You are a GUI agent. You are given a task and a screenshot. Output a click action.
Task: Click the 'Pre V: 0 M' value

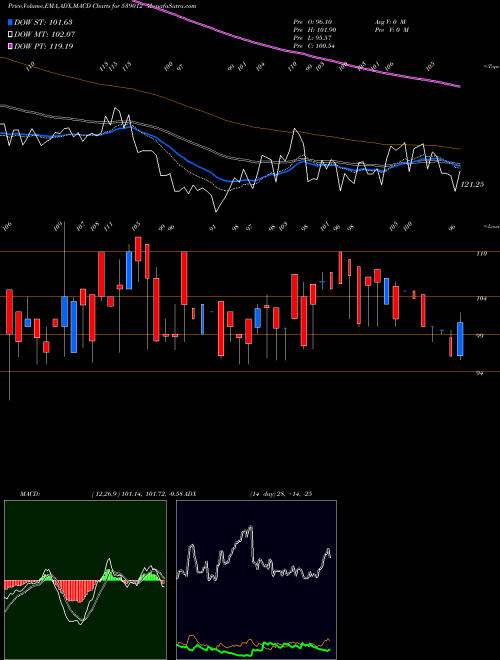pos(391,30)
